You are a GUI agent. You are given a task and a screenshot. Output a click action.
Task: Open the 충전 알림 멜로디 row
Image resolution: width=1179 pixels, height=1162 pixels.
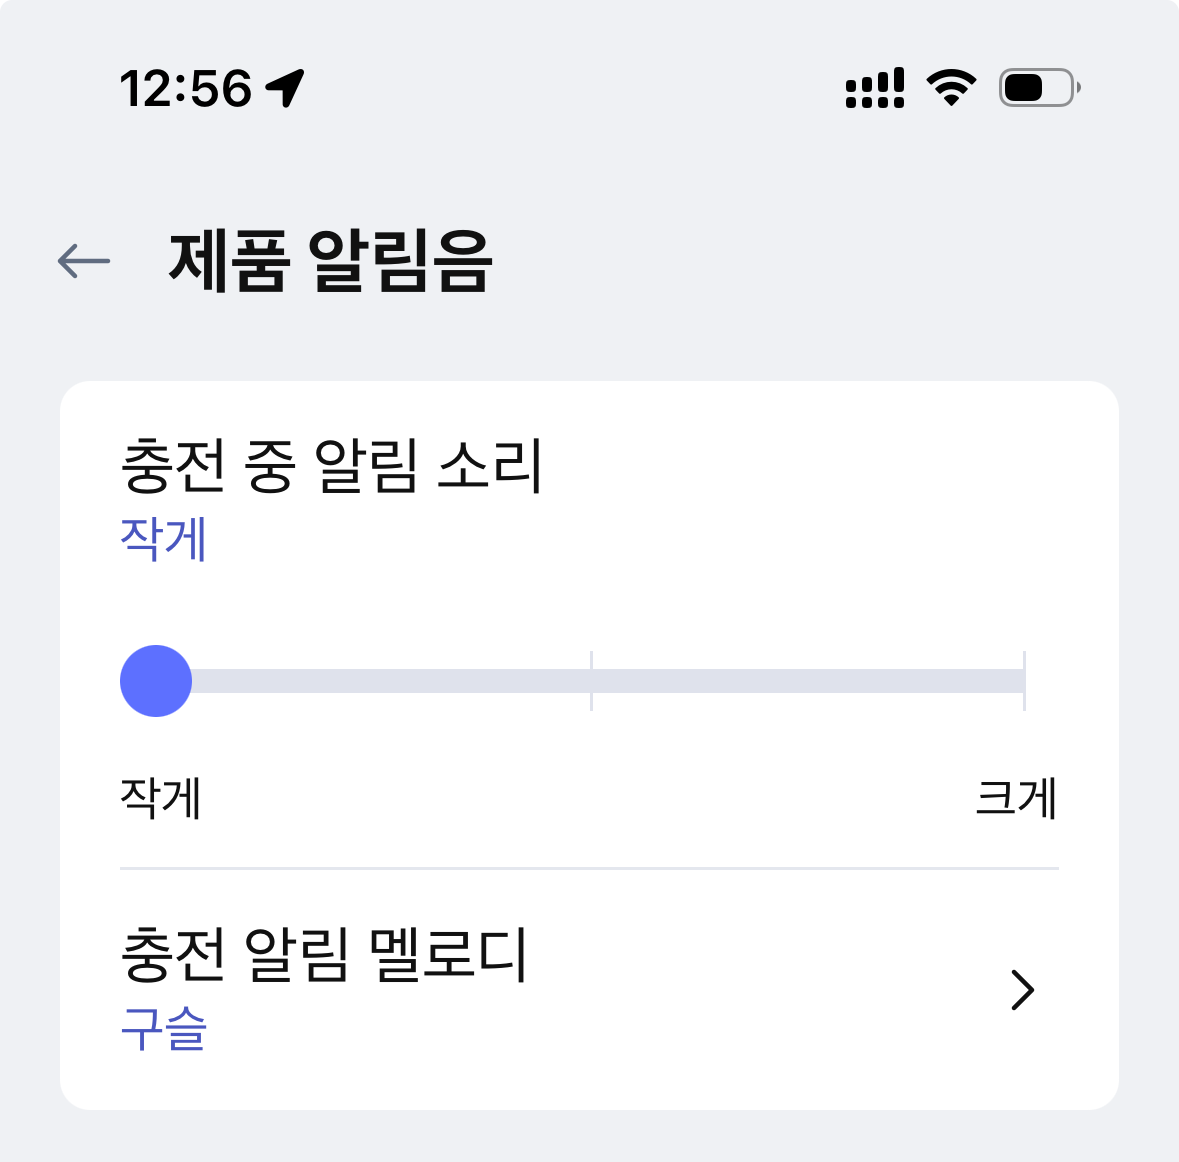coord(588,990)
